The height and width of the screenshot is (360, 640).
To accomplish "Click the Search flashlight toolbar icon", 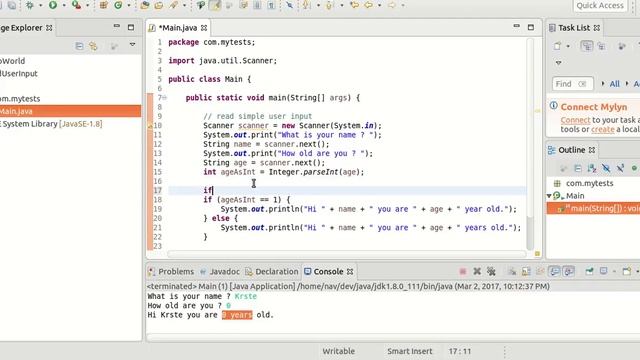I will (x=174, y=5).
